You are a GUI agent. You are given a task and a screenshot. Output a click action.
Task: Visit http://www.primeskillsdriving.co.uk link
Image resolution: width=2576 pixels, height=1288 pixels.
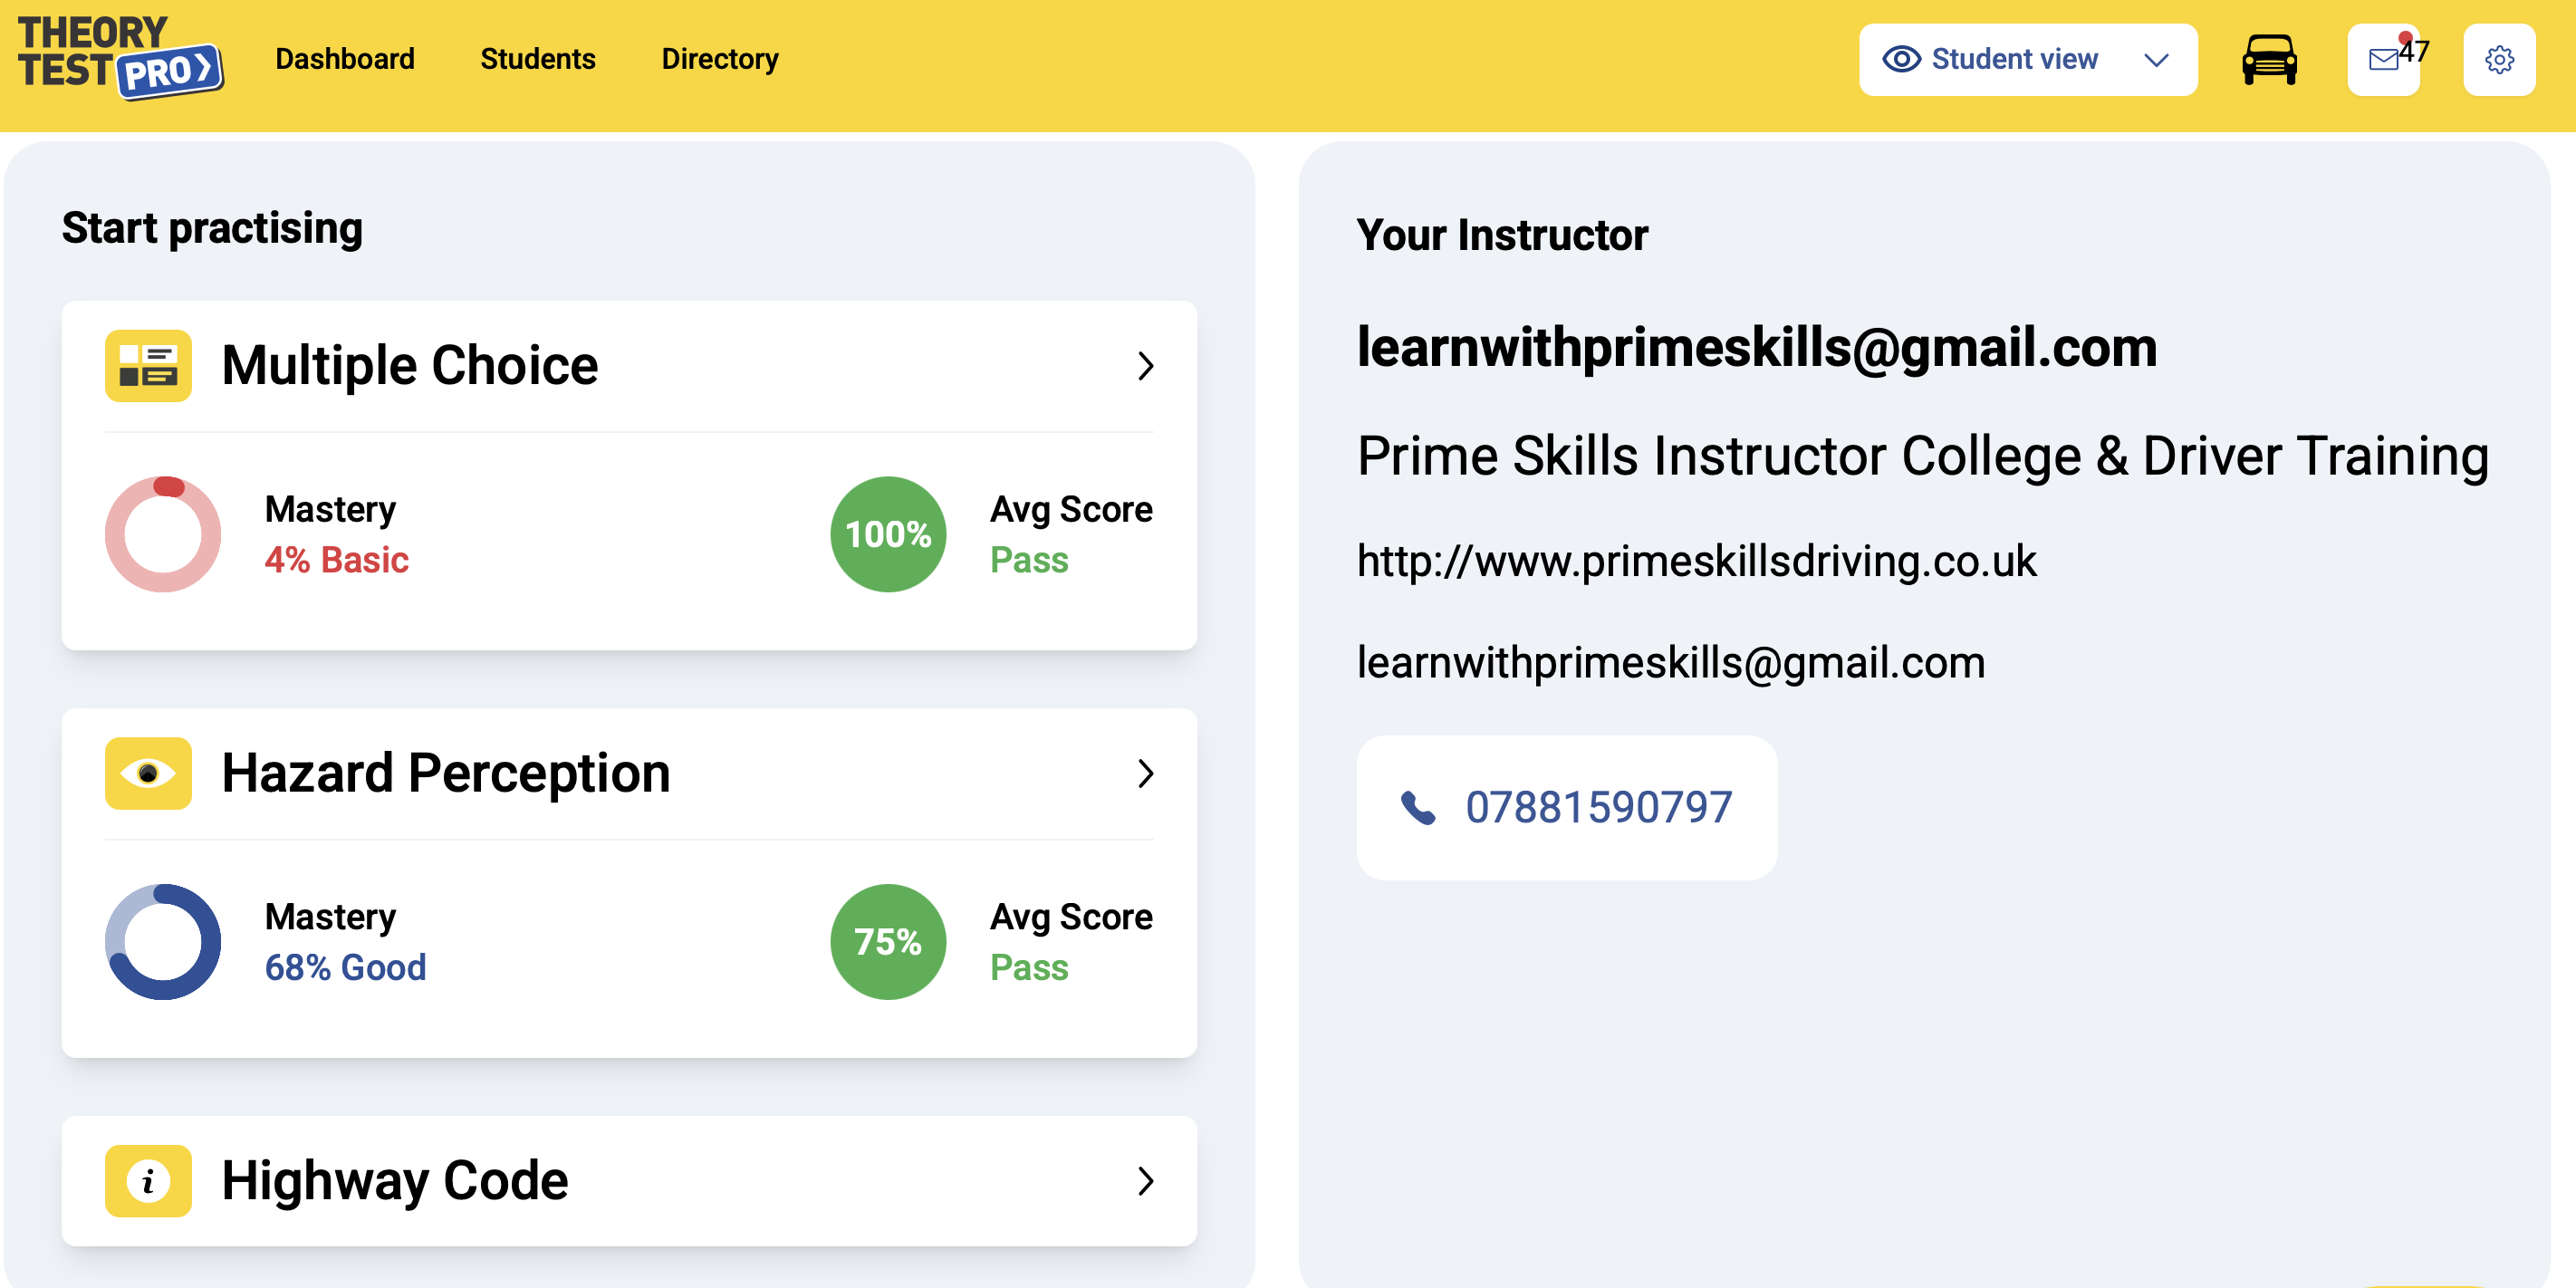point(1696,561)
